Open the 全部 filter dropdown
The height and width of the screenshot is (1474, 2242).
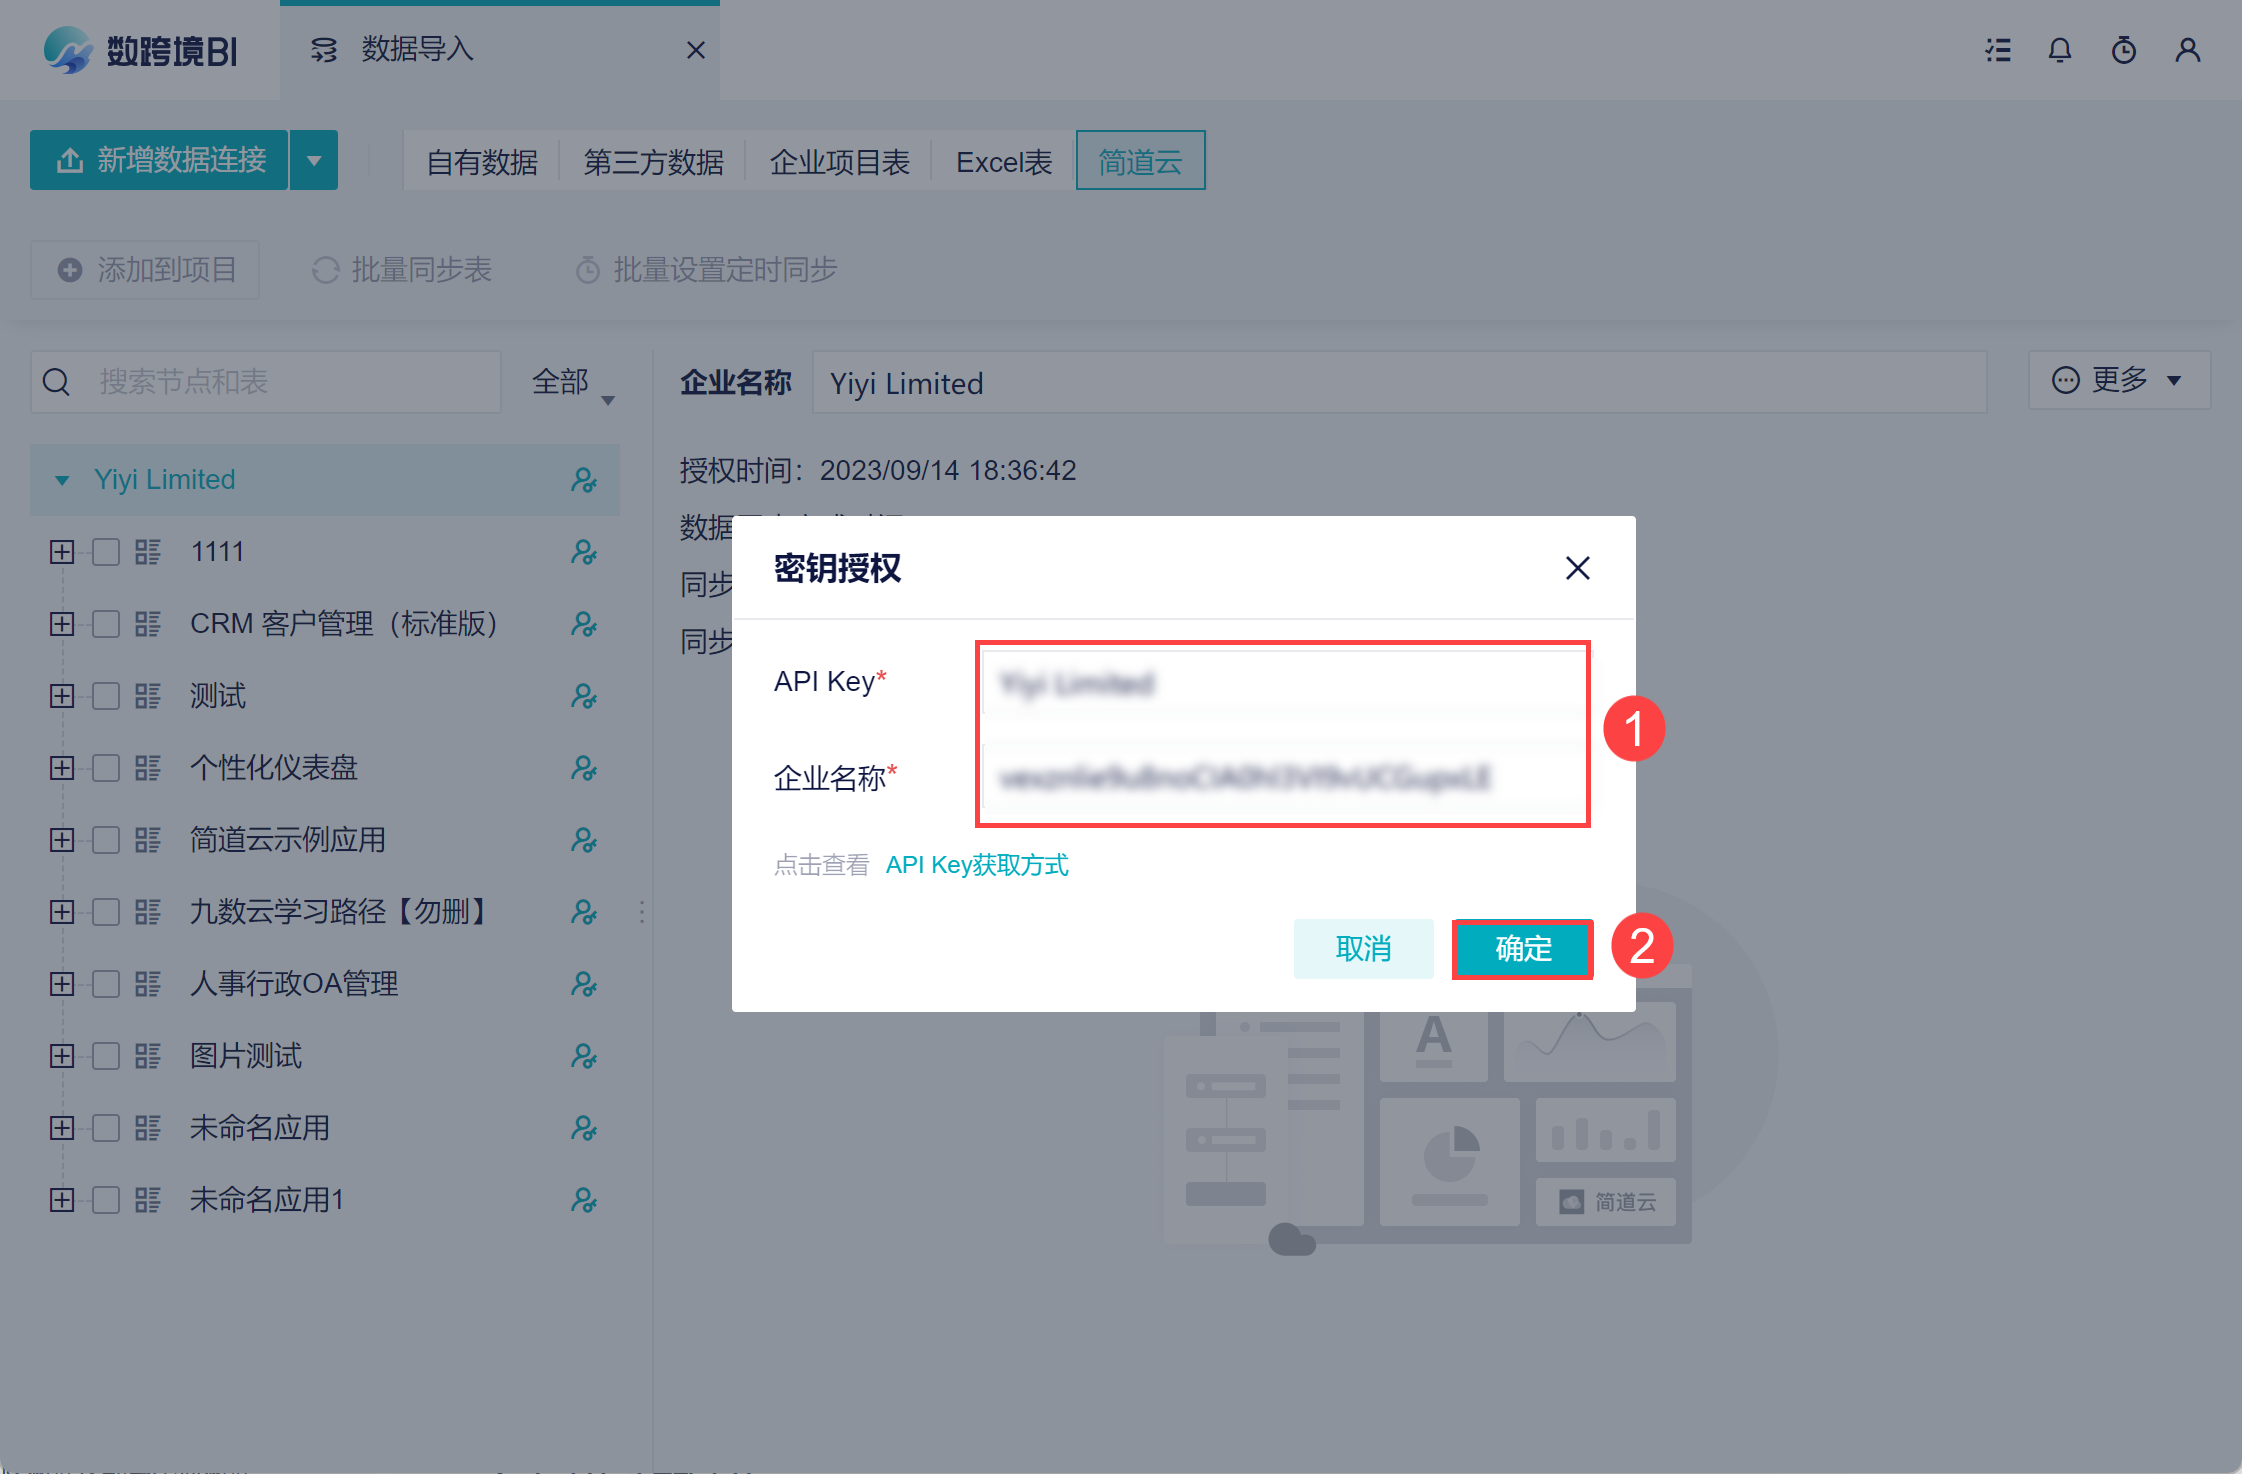pyautogui.click(x=572, y=383)
